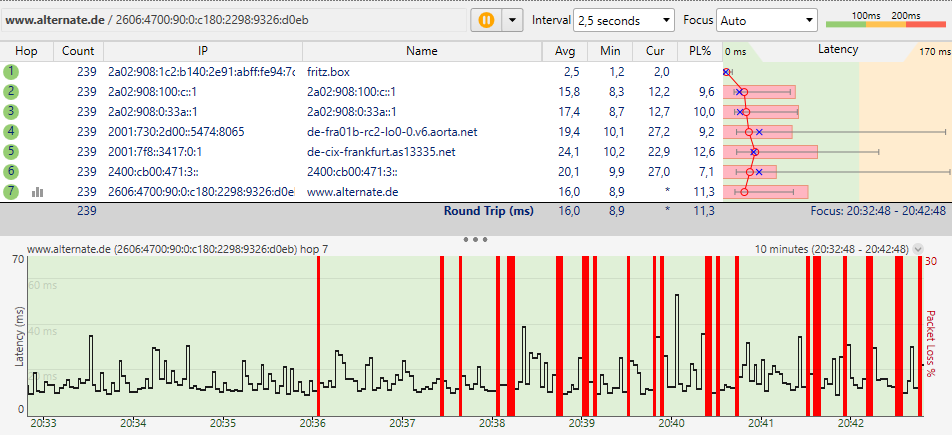Viewport: 952px width, 435px height.
Task: Toggle the timeline graph icon on hop 7
Action: (x=38, y=192)
